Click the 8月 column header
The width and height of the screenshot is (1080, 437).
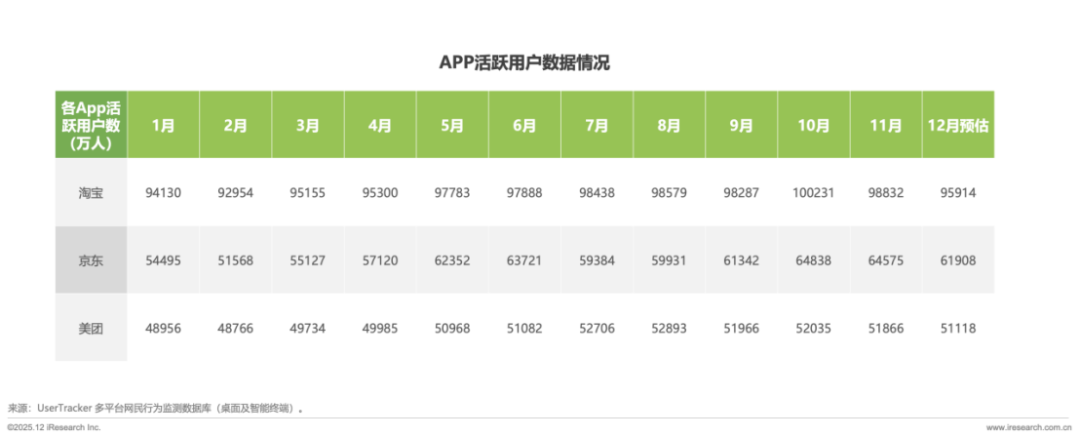669,125
